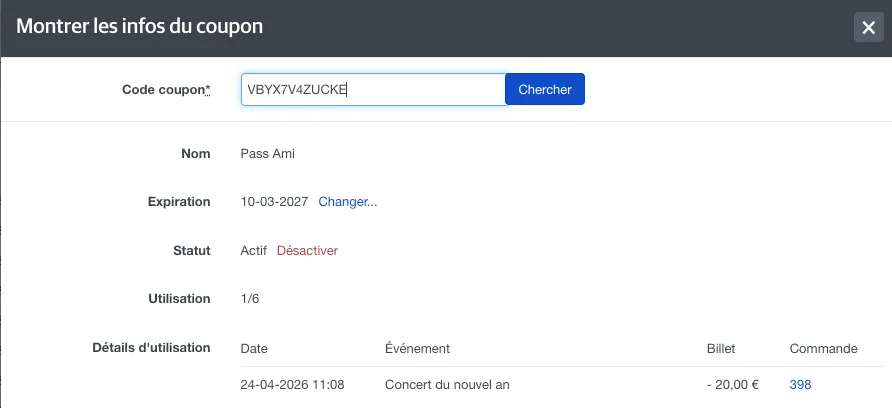Click the Nom label
The width and height of the screenshot is (892, 408).
click(x=196, y=154)
